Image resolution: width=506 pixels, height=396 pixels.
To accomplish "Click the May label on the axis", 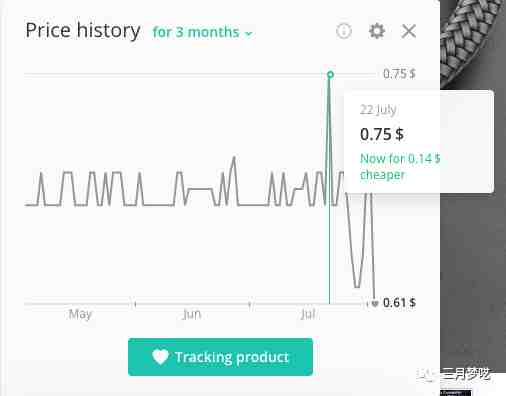I will pos(80,314).
